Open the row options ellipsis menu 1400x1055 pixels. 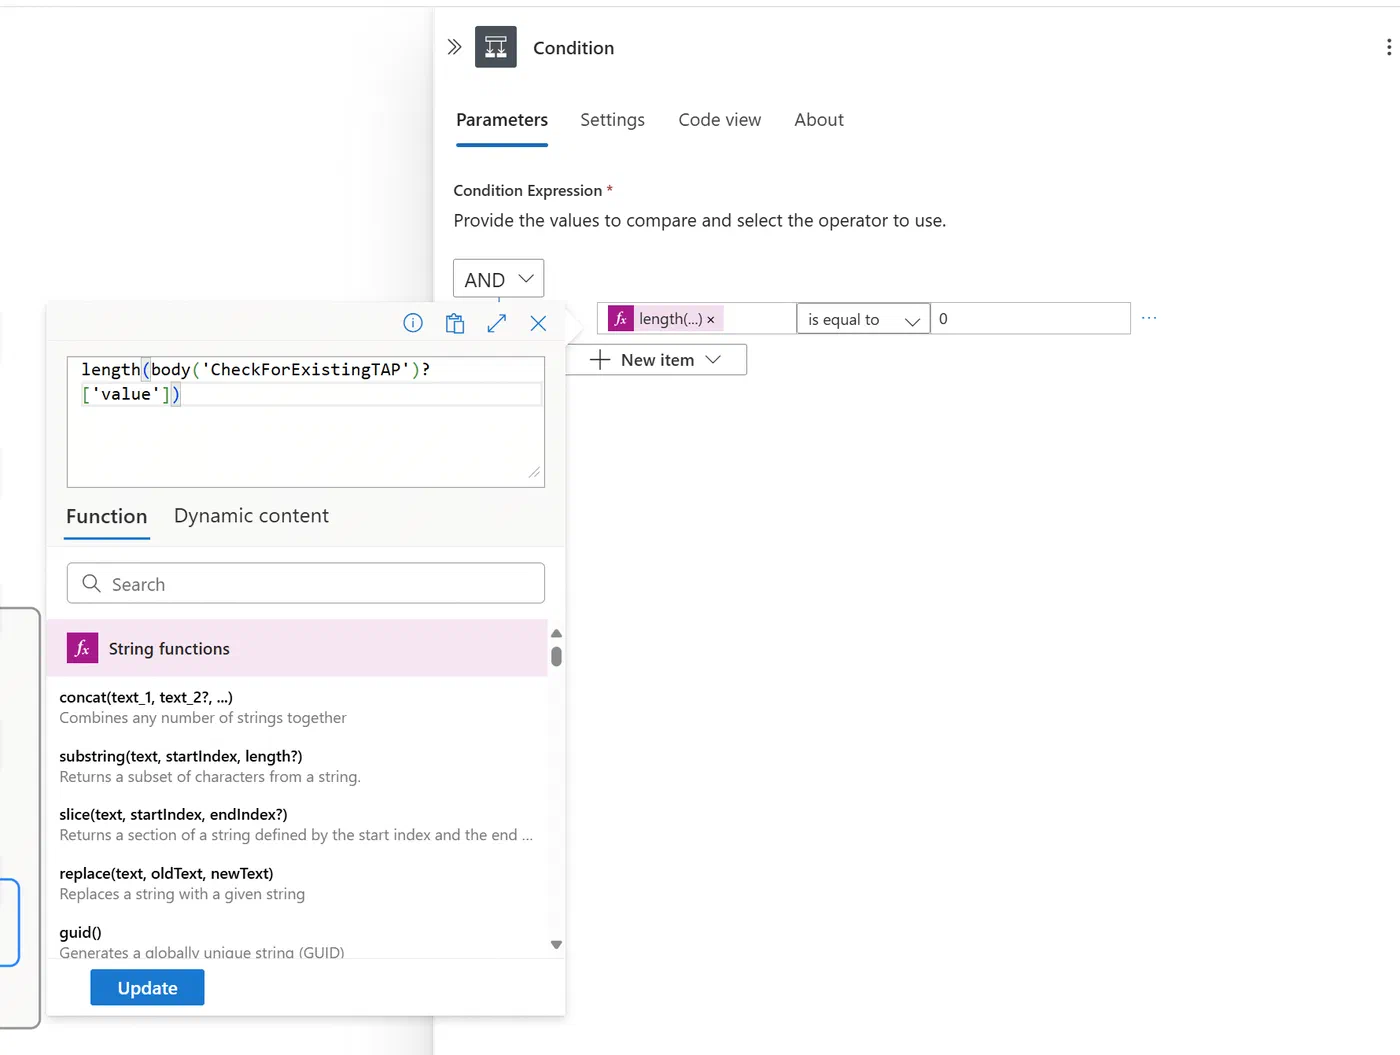[x=1149, y=318]
